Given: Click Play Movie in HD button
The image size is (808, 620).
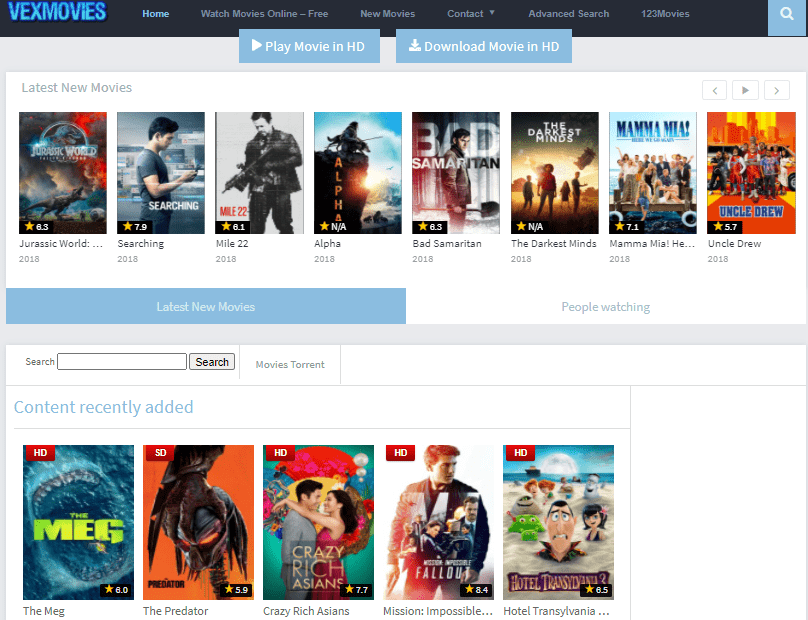Looking at the screenshot, I should tap(309, 46).
